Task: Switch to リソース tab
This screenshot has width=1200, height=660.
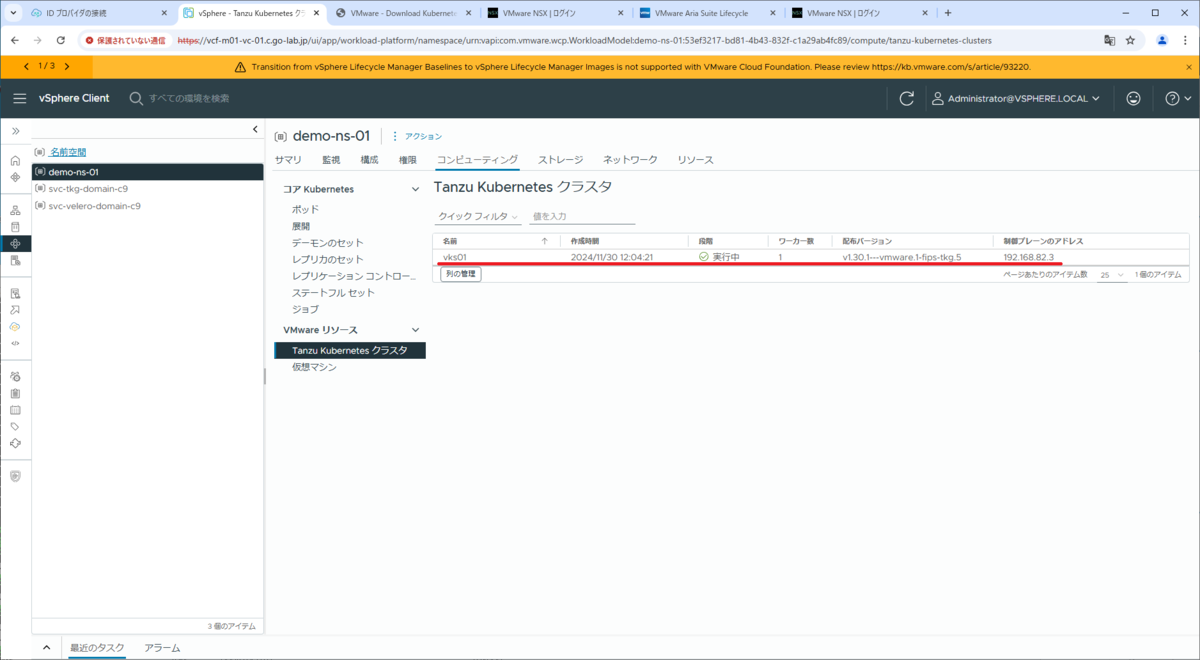Action: [x=695, y=160]
